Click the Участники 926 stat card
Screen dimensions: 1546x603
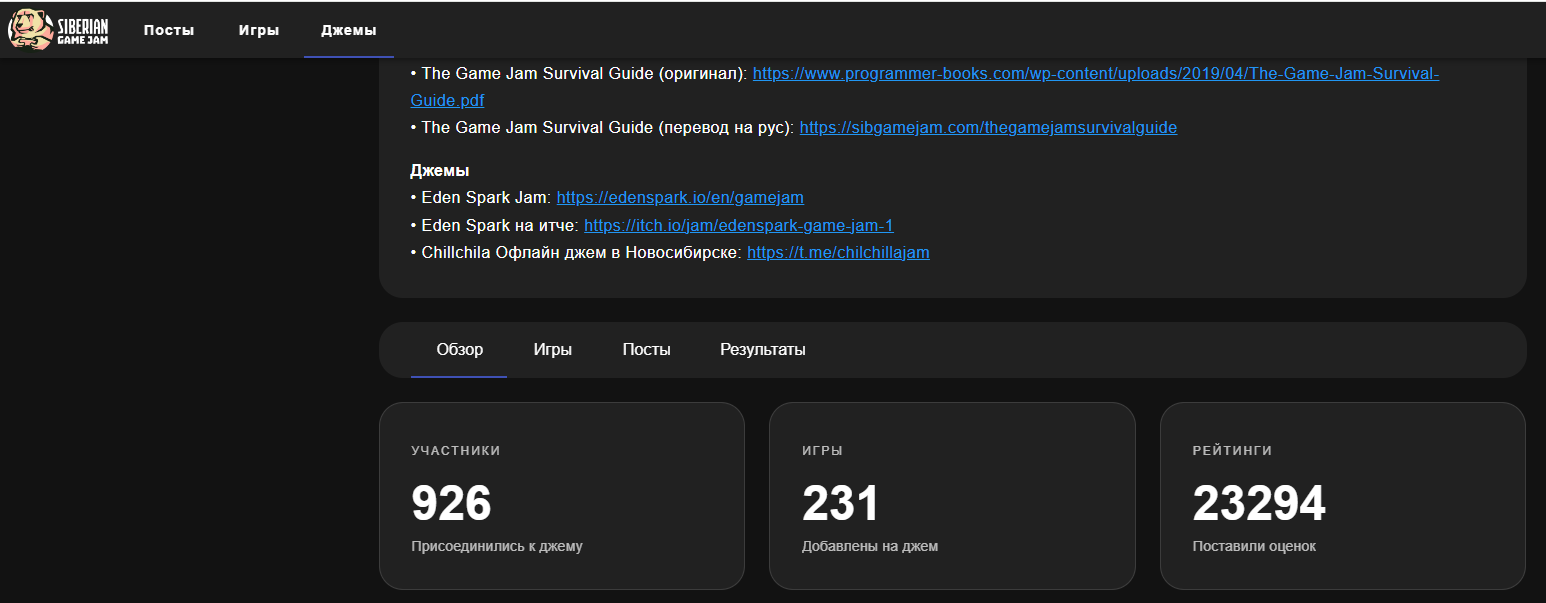tap(562, 496)
